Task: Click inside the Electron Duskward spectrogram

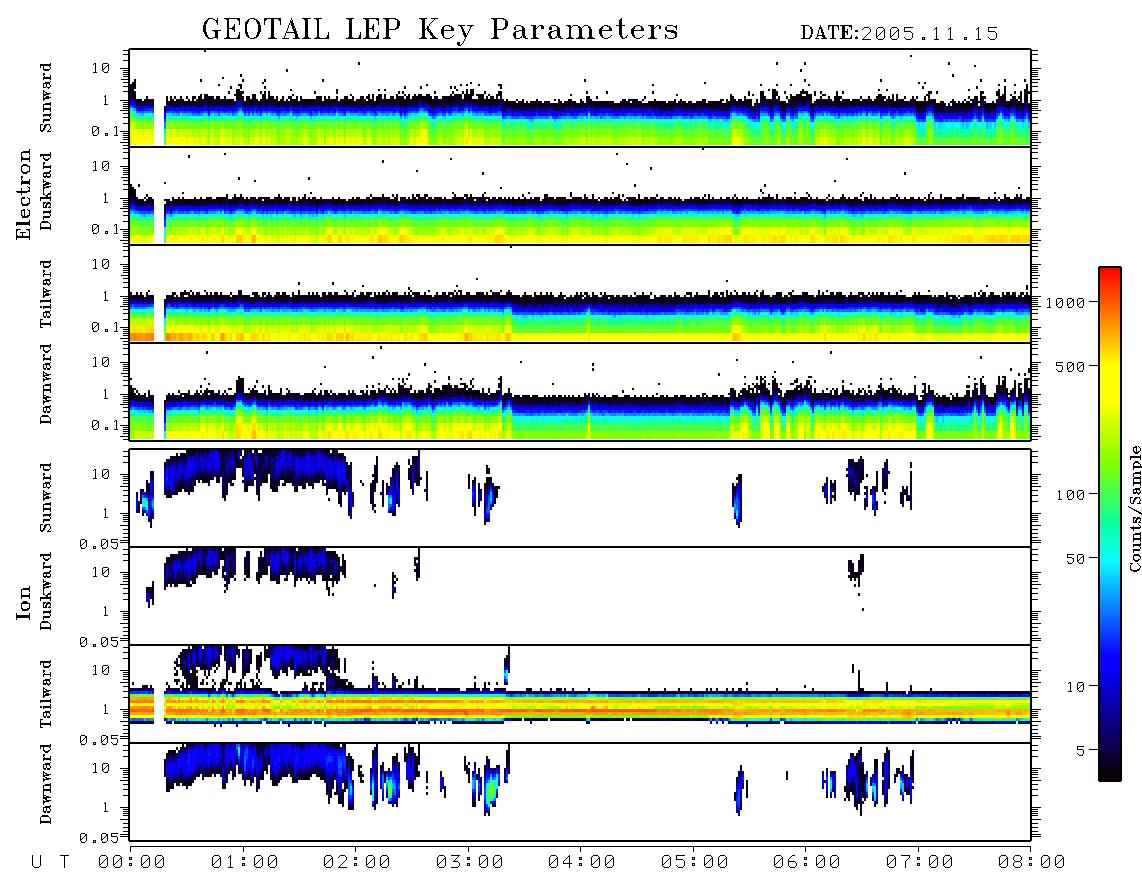Action: click(580, 196)
